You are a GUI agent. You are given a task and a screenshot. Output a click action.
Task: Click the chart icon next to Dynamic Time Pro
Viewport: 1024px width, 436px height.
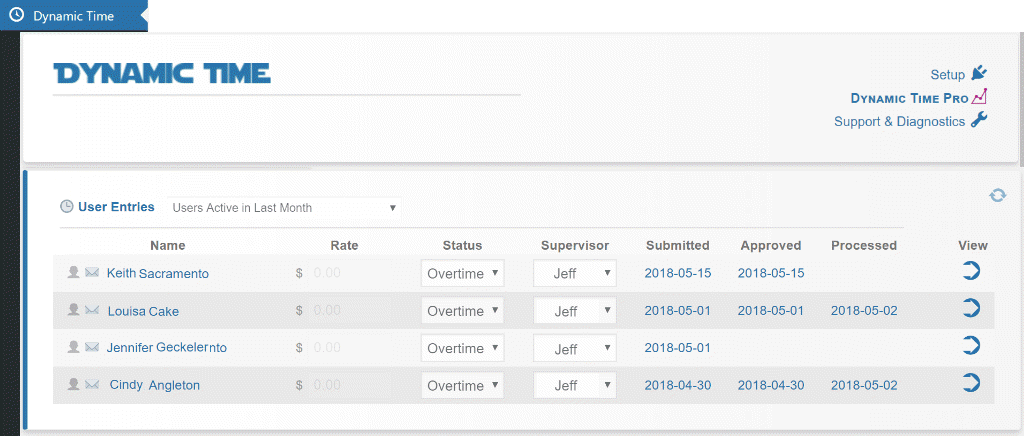(979, 97)
